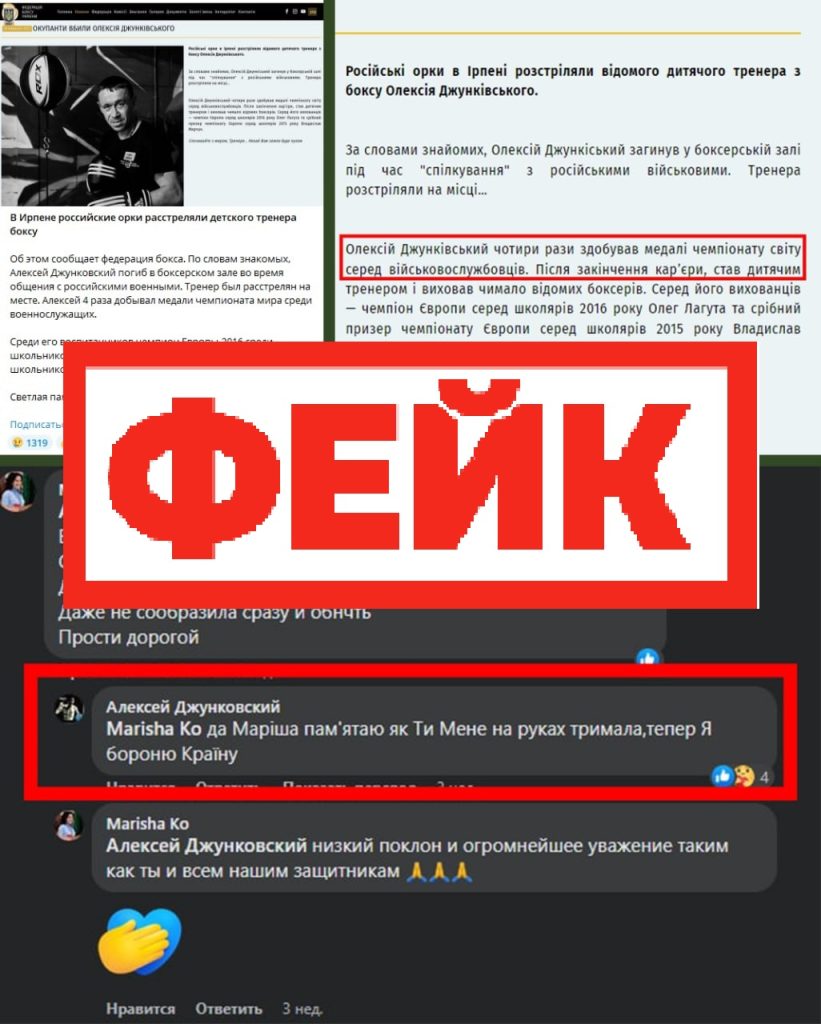The image size is (821, 1024).
Task: View the 4 reactions on Алексей's comment
Action: point(741,776)
